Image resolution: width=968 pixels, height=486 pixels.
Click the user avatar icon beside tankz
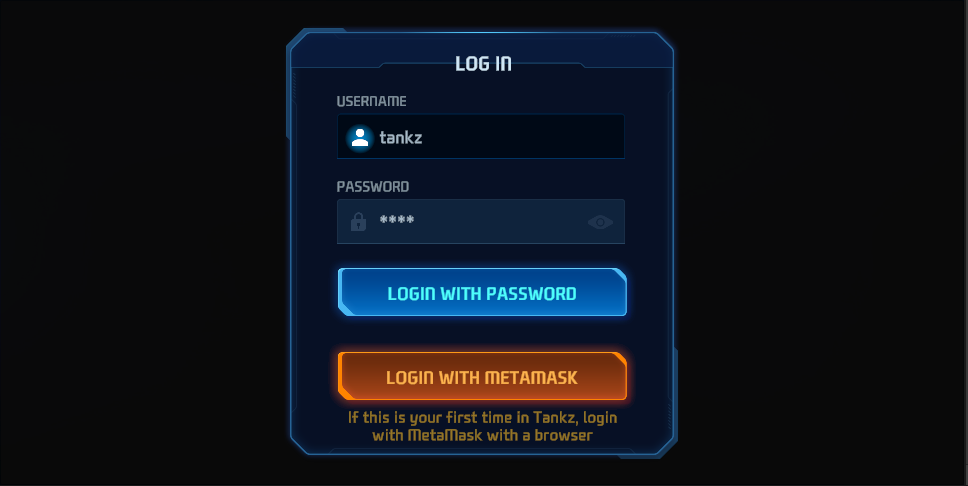click(360, 138)
